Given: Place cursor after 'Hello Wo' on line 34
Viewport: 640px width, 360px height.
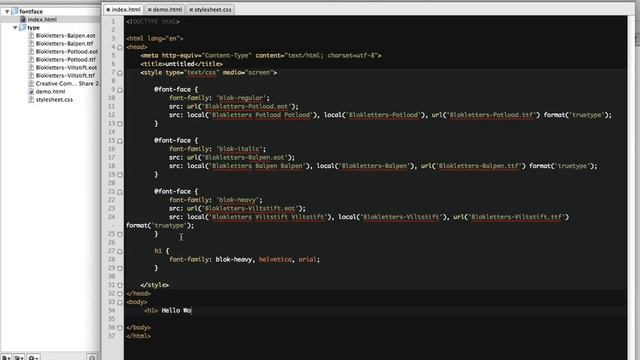Looking at the screenshot, I should [191, 311].
